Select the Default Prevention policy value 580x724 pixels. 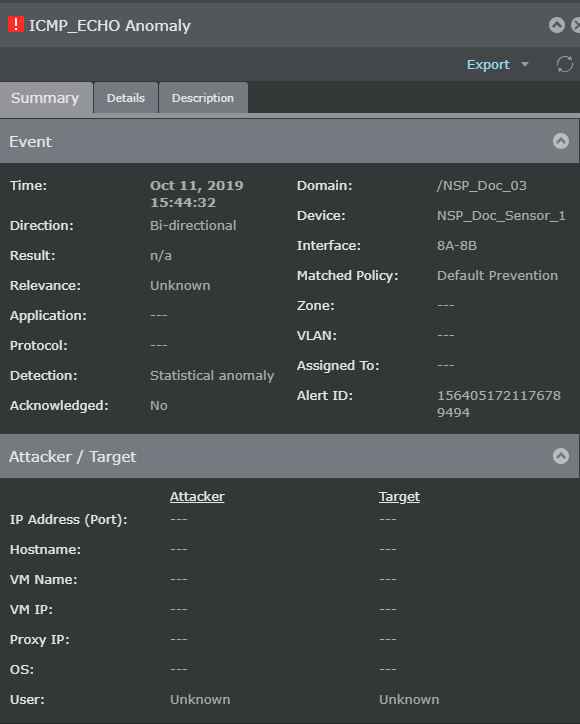pos(497,275)
